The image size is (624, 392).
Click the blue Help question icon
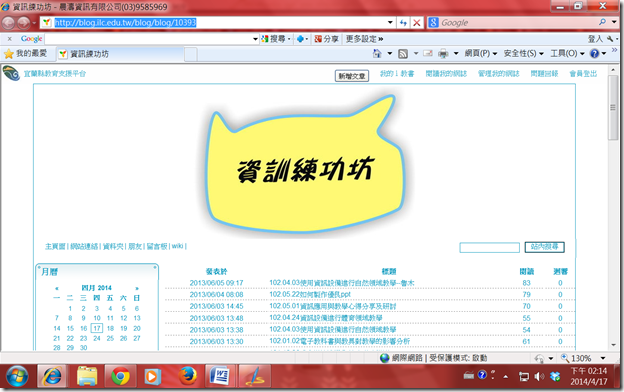click(x=595, y=53)
